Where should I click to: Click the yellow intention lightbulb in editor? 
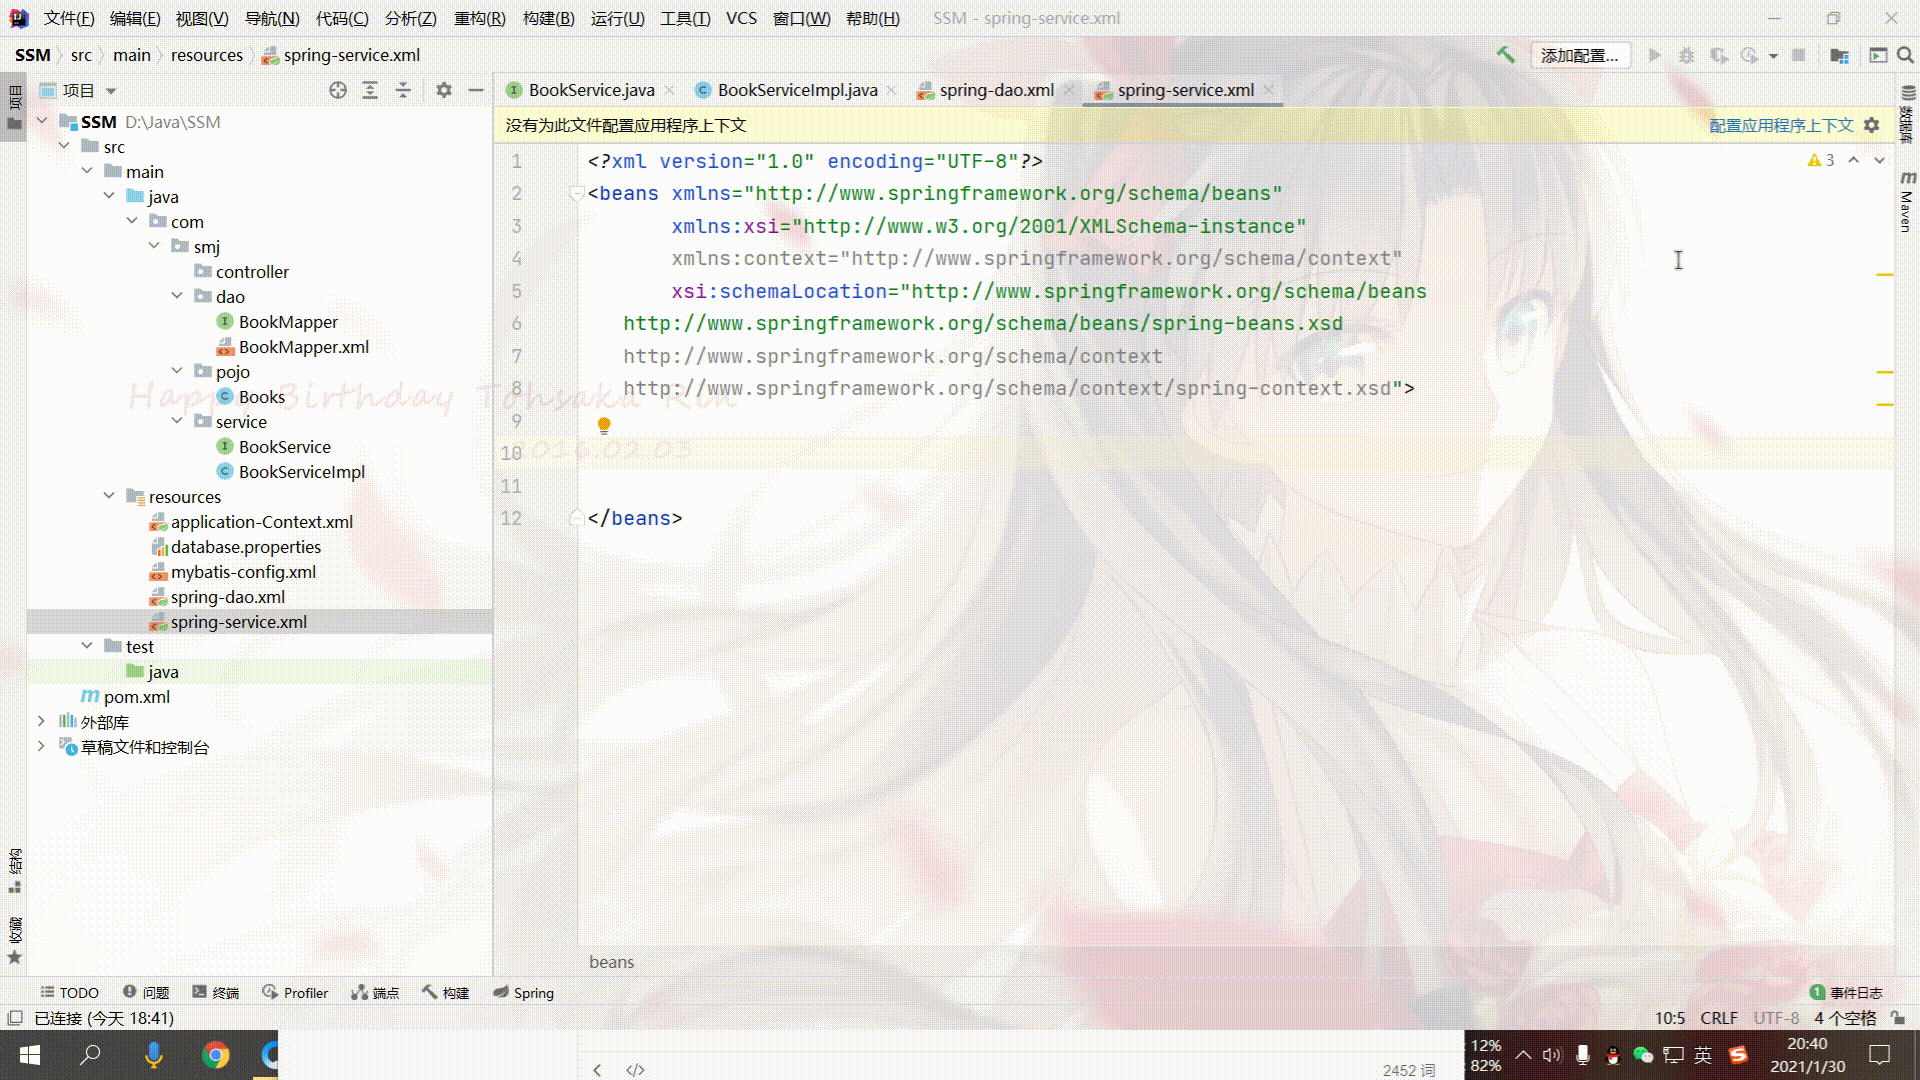tap(604, 425)
